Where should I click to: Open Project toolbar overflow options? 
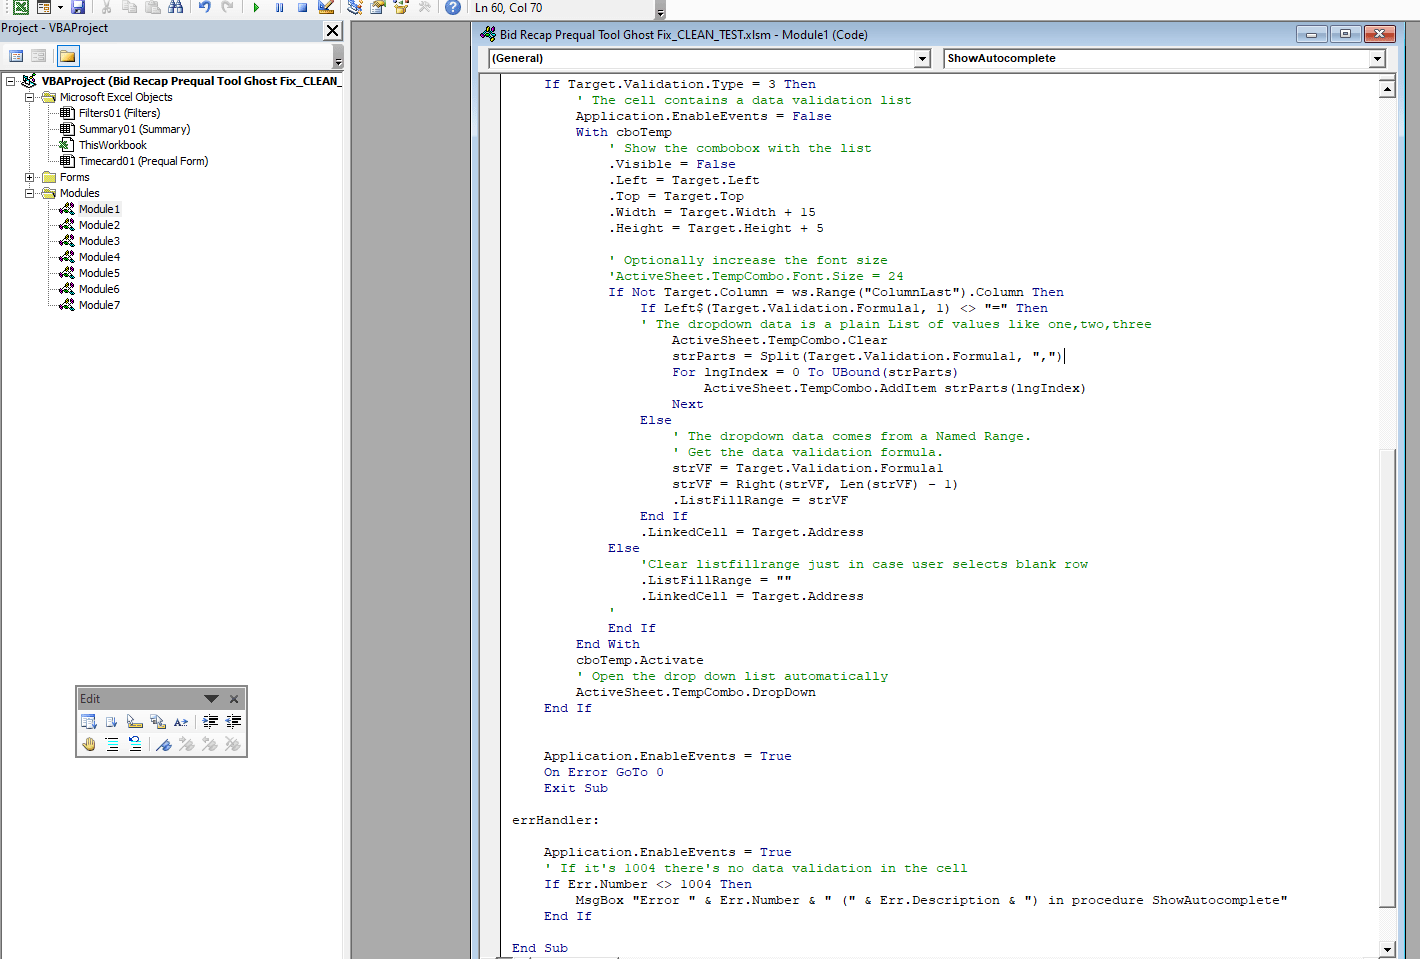338,57
